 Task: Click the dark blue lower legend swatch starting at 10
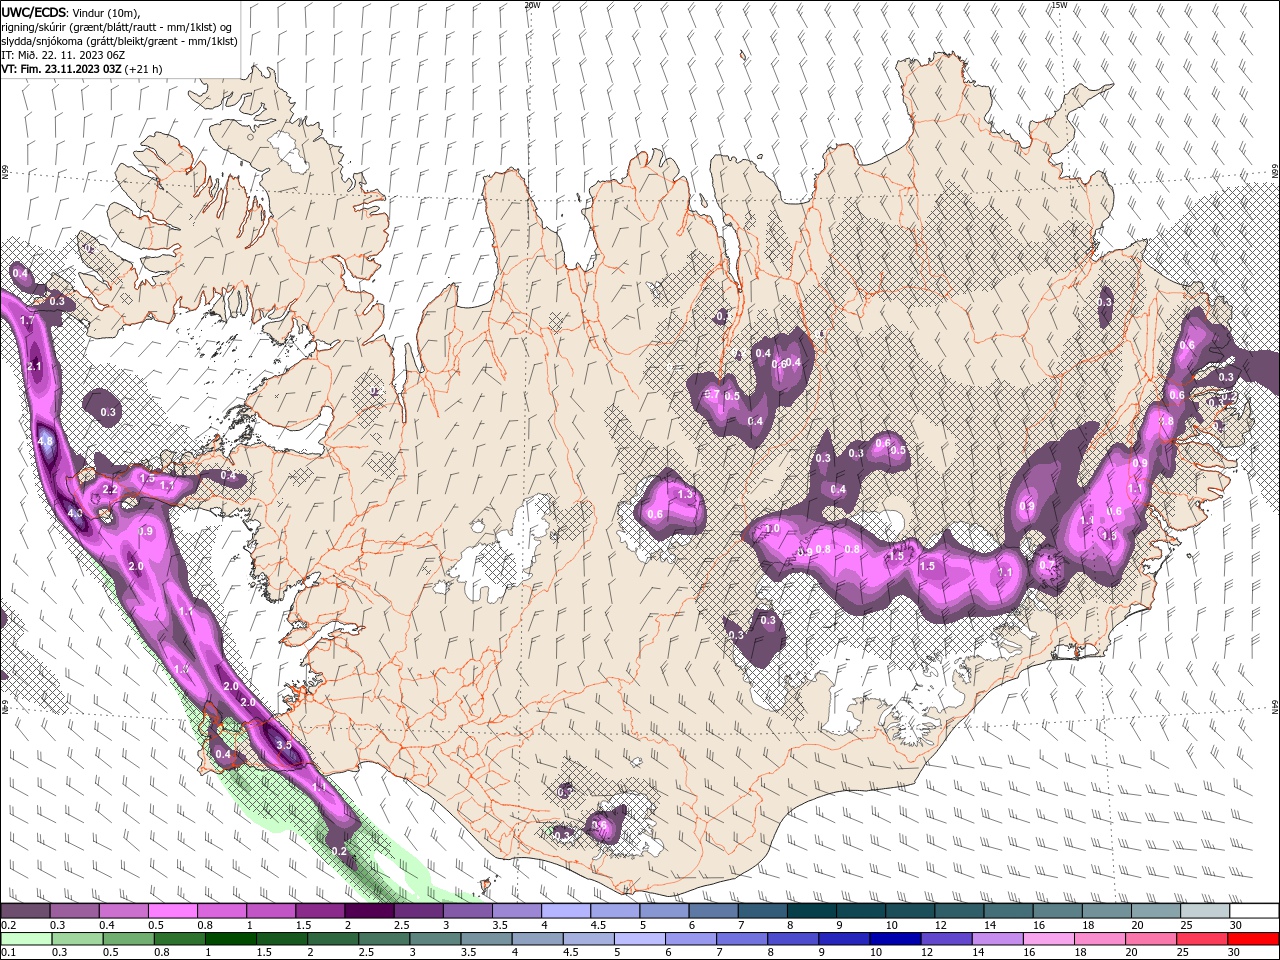pyautogui.click(x=894, y=939)
